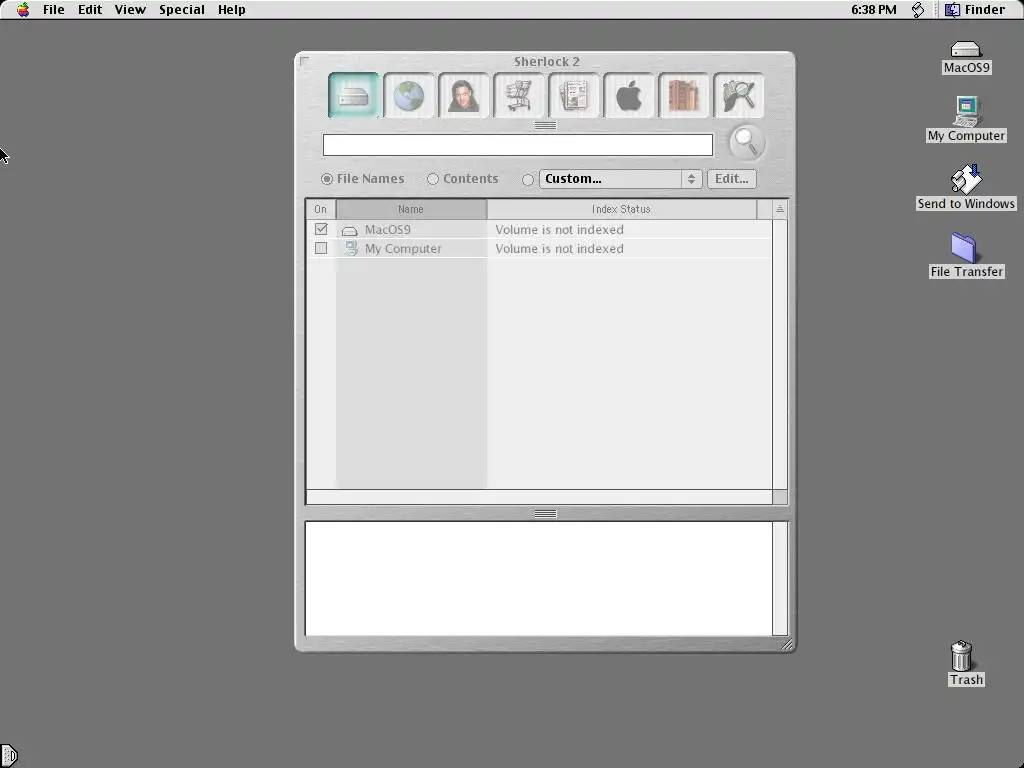Open the Custom... popup menu

tap(620, 179)
